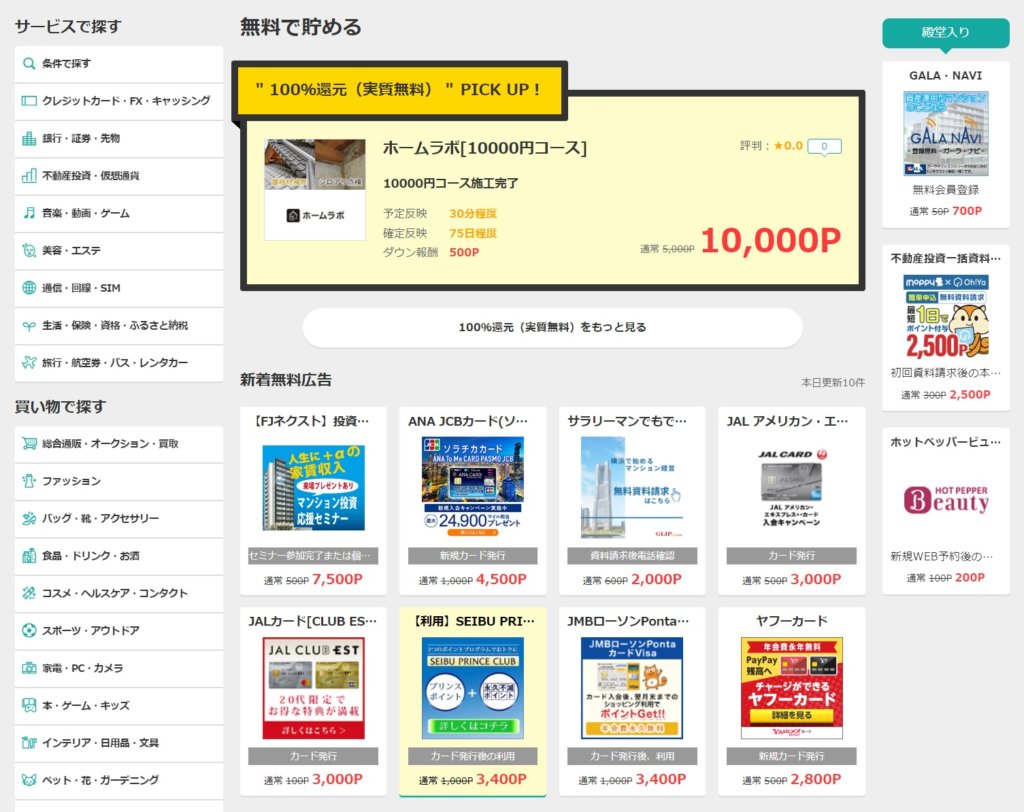Click the 10,000P pickup reward amount
1024x812 pixels.
point(771,241)
